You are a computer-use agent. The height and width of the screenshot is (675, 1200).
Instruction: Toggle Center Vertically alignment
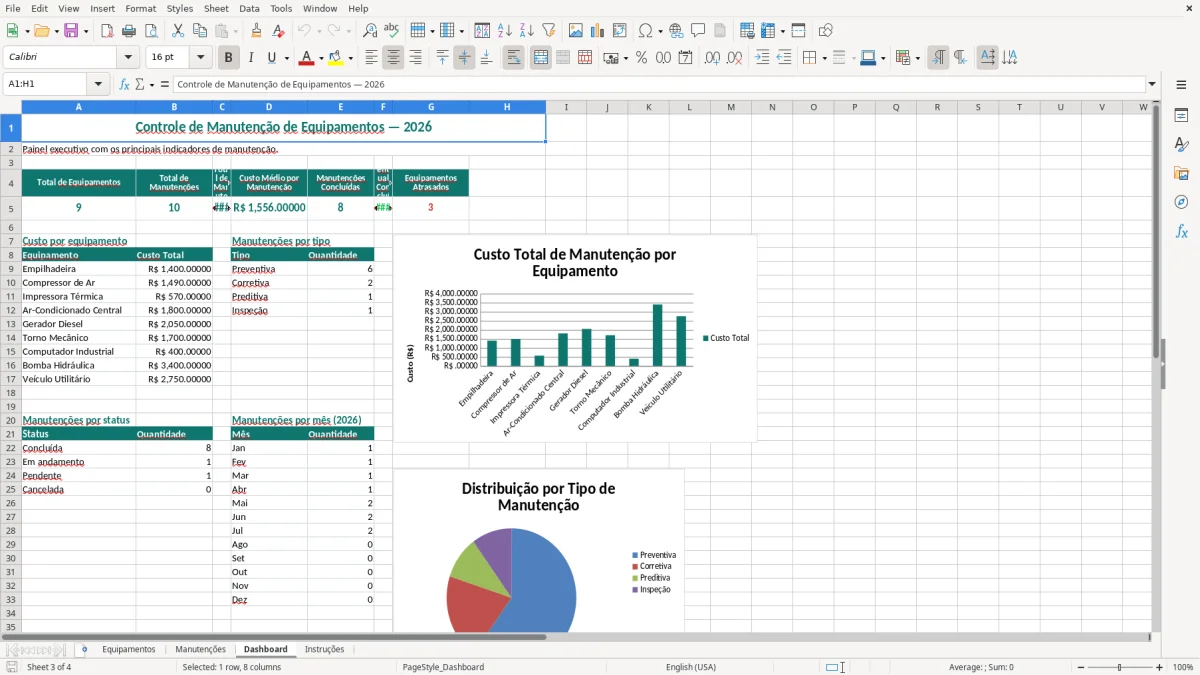click(464, 58)
